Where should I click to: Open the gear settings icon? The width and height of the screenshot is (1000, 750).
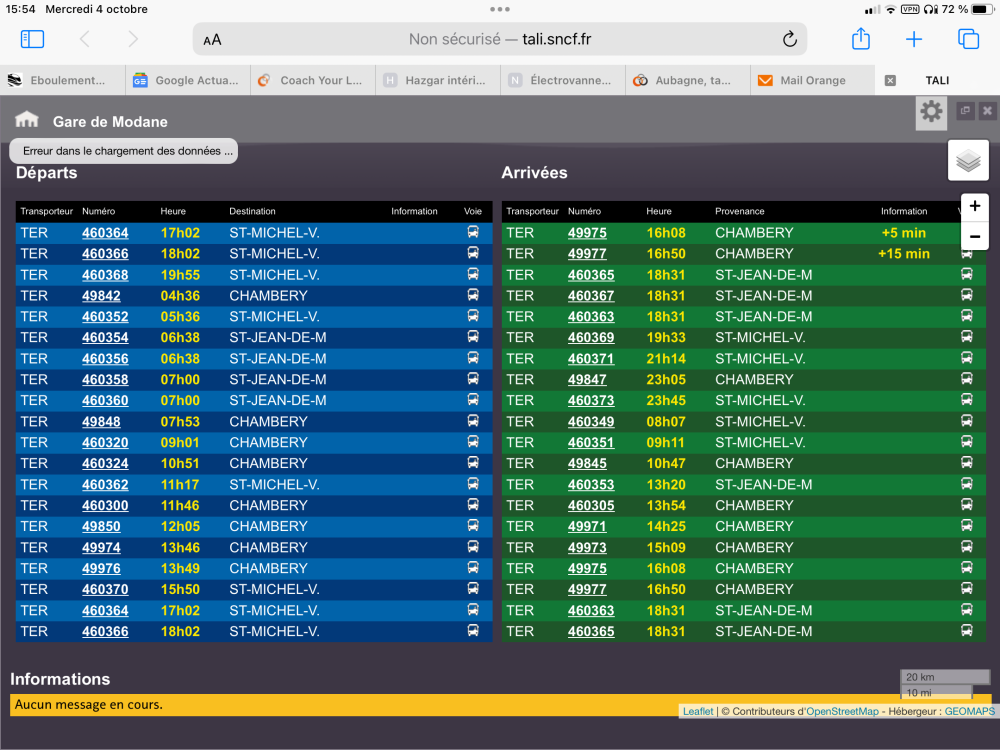click(931, 112)
